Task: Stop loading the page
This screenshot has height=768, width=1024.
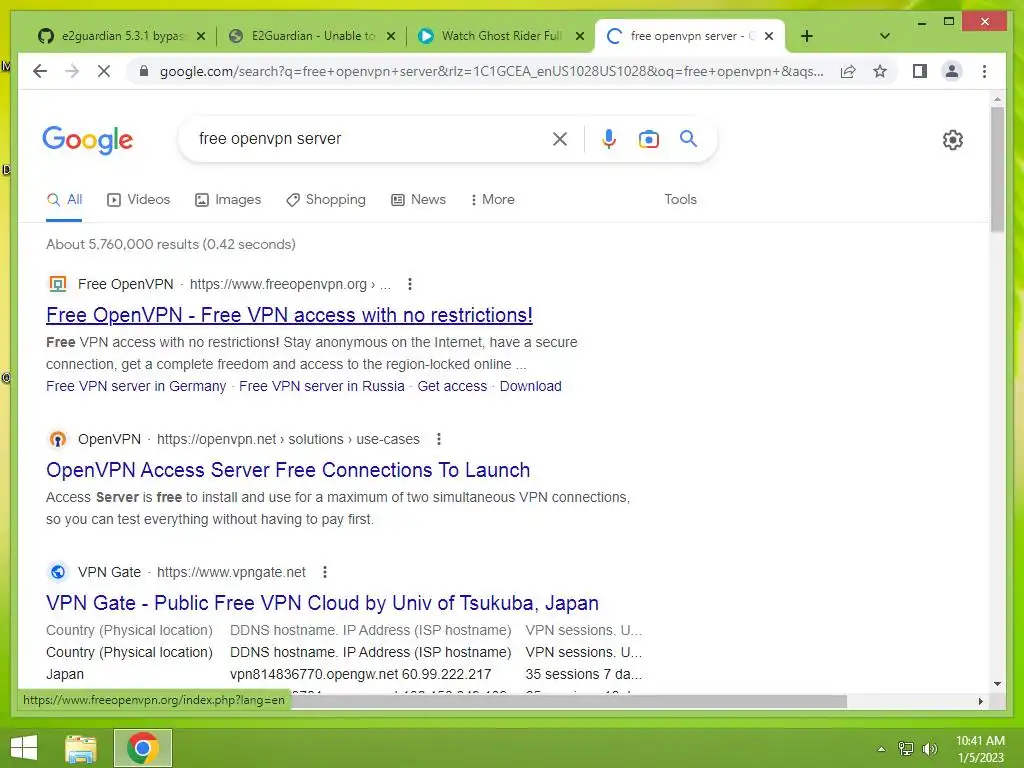Action: [x=104, y=71]
